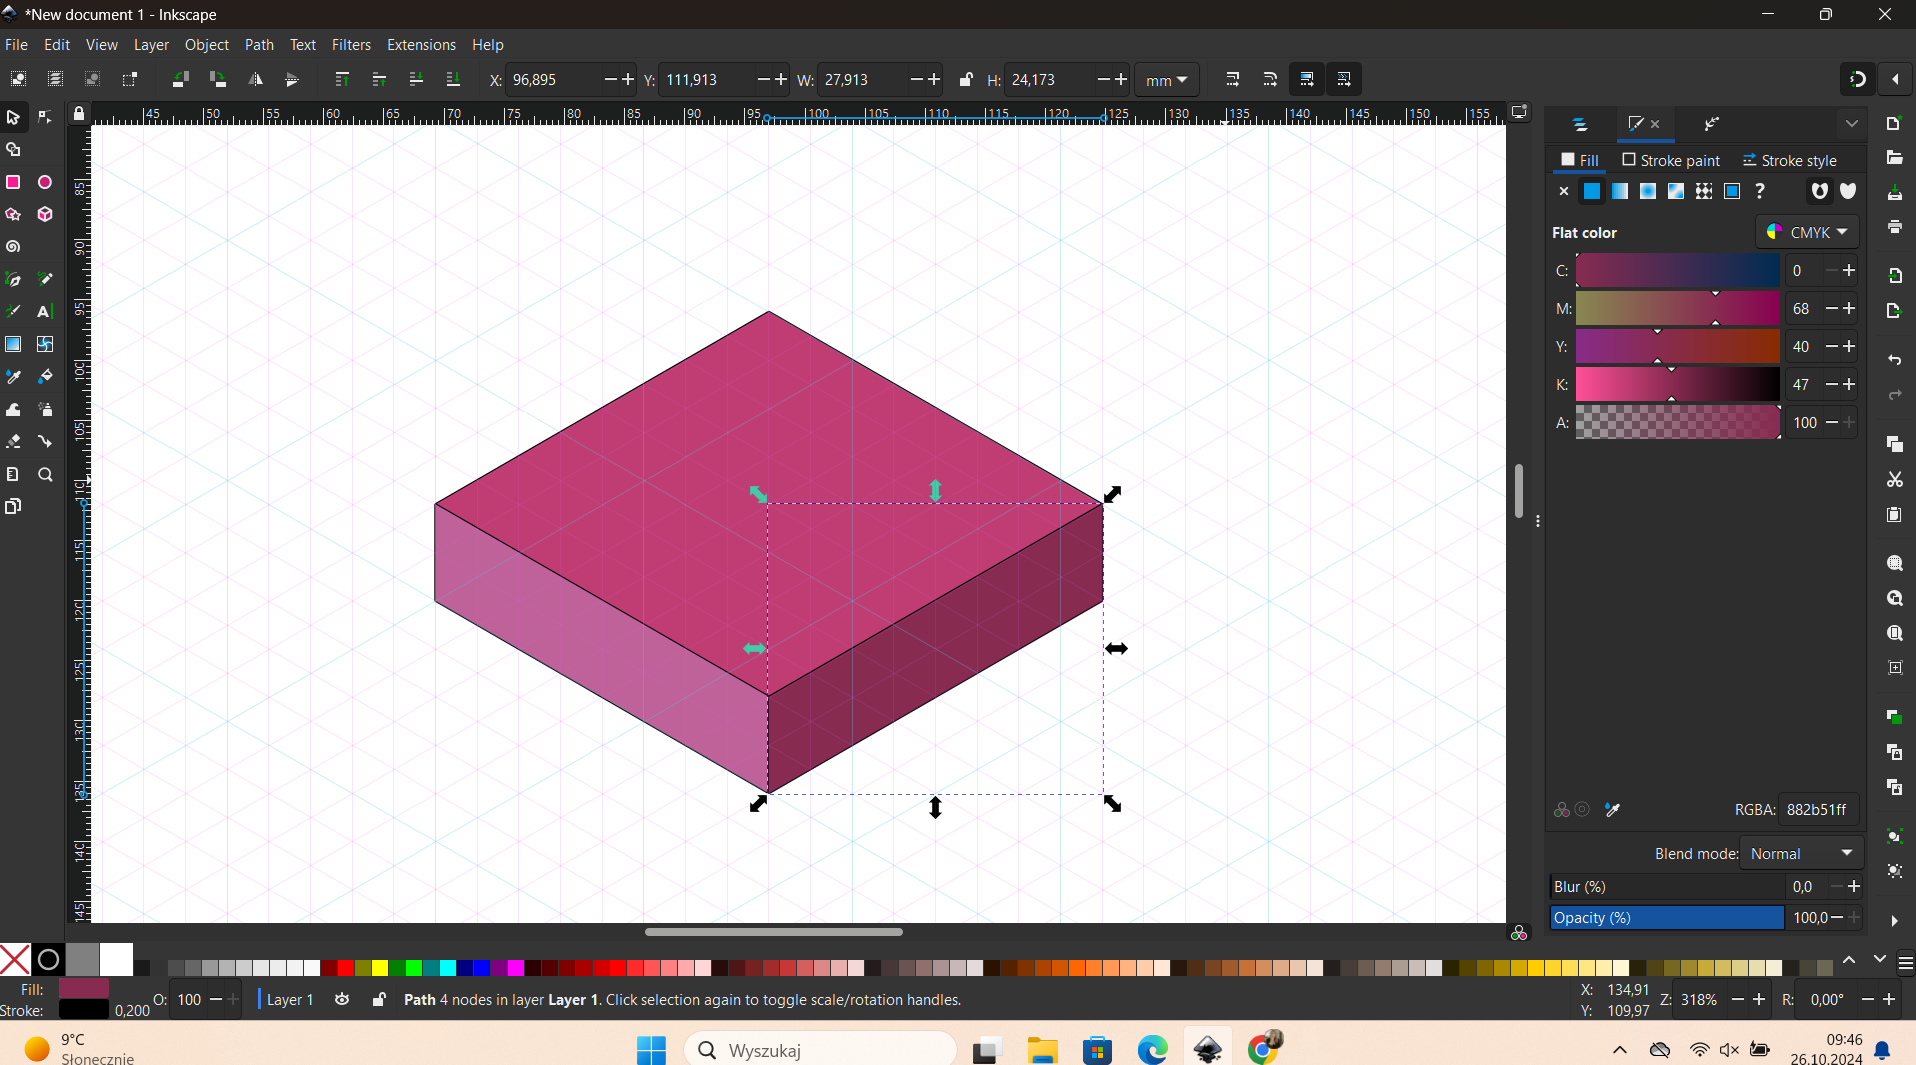Activate the 3D Box tool

pos(45,215)
